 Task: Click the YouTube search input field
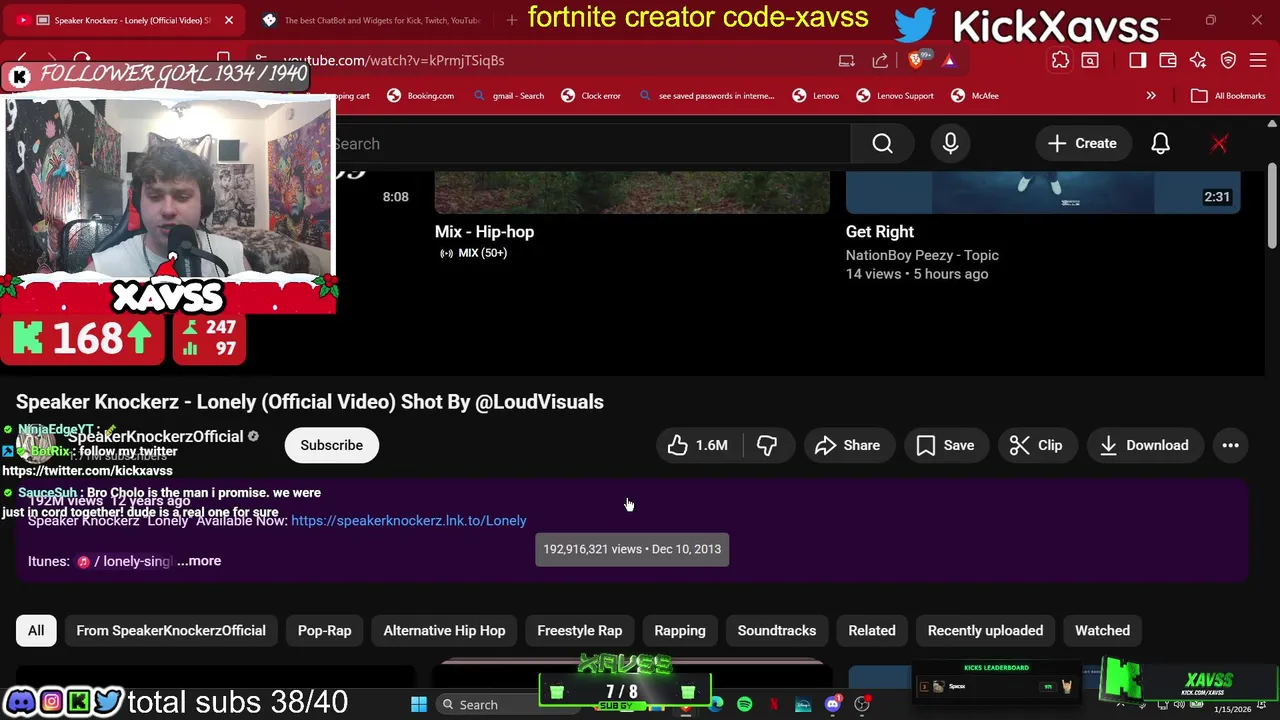592,144
